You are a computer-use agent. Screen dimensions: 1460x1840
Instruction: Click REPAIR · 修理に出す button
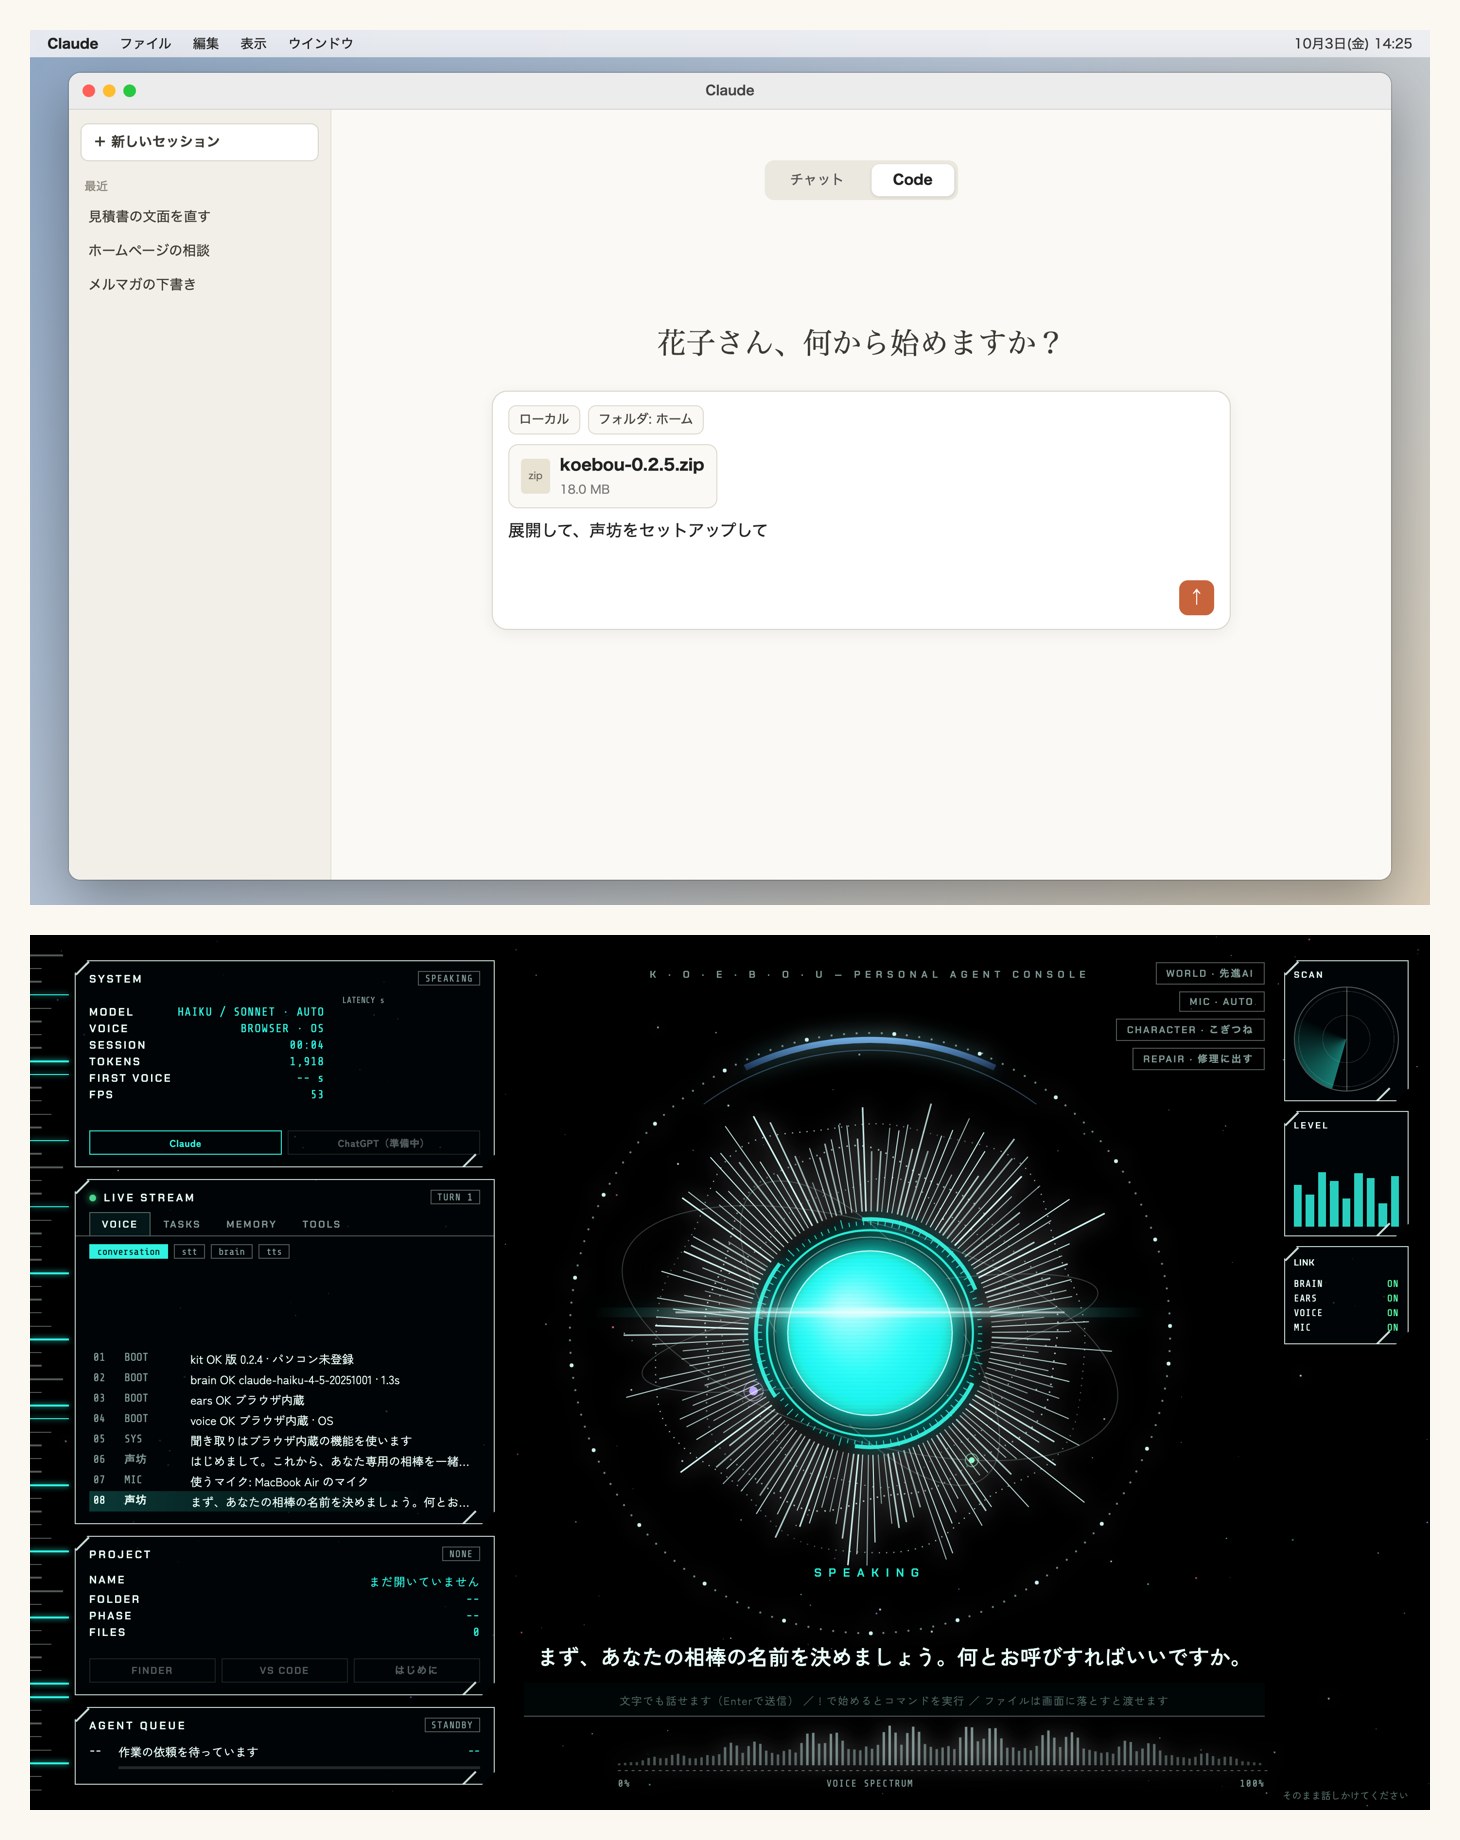[1198, 1058]
